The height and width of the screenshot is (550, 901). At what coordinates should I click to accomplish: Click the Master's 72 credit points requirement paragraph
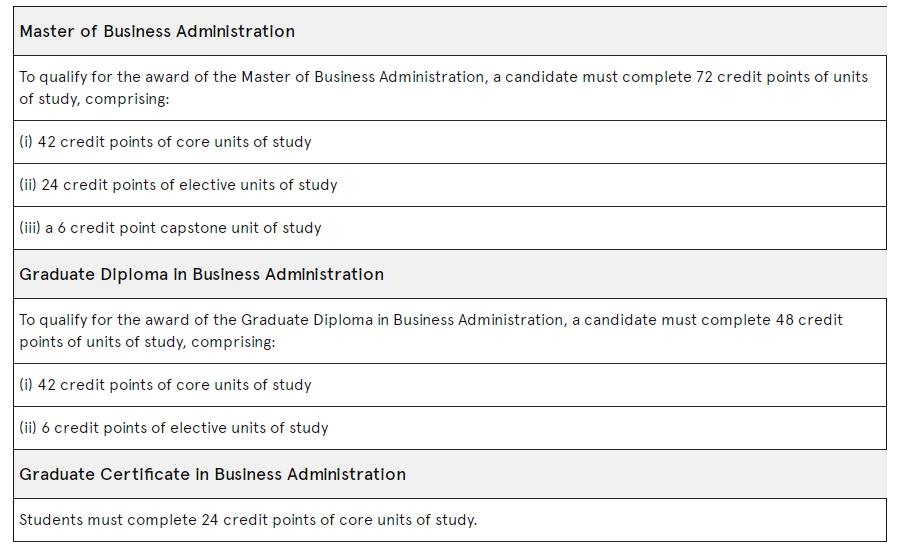point(450,88)
